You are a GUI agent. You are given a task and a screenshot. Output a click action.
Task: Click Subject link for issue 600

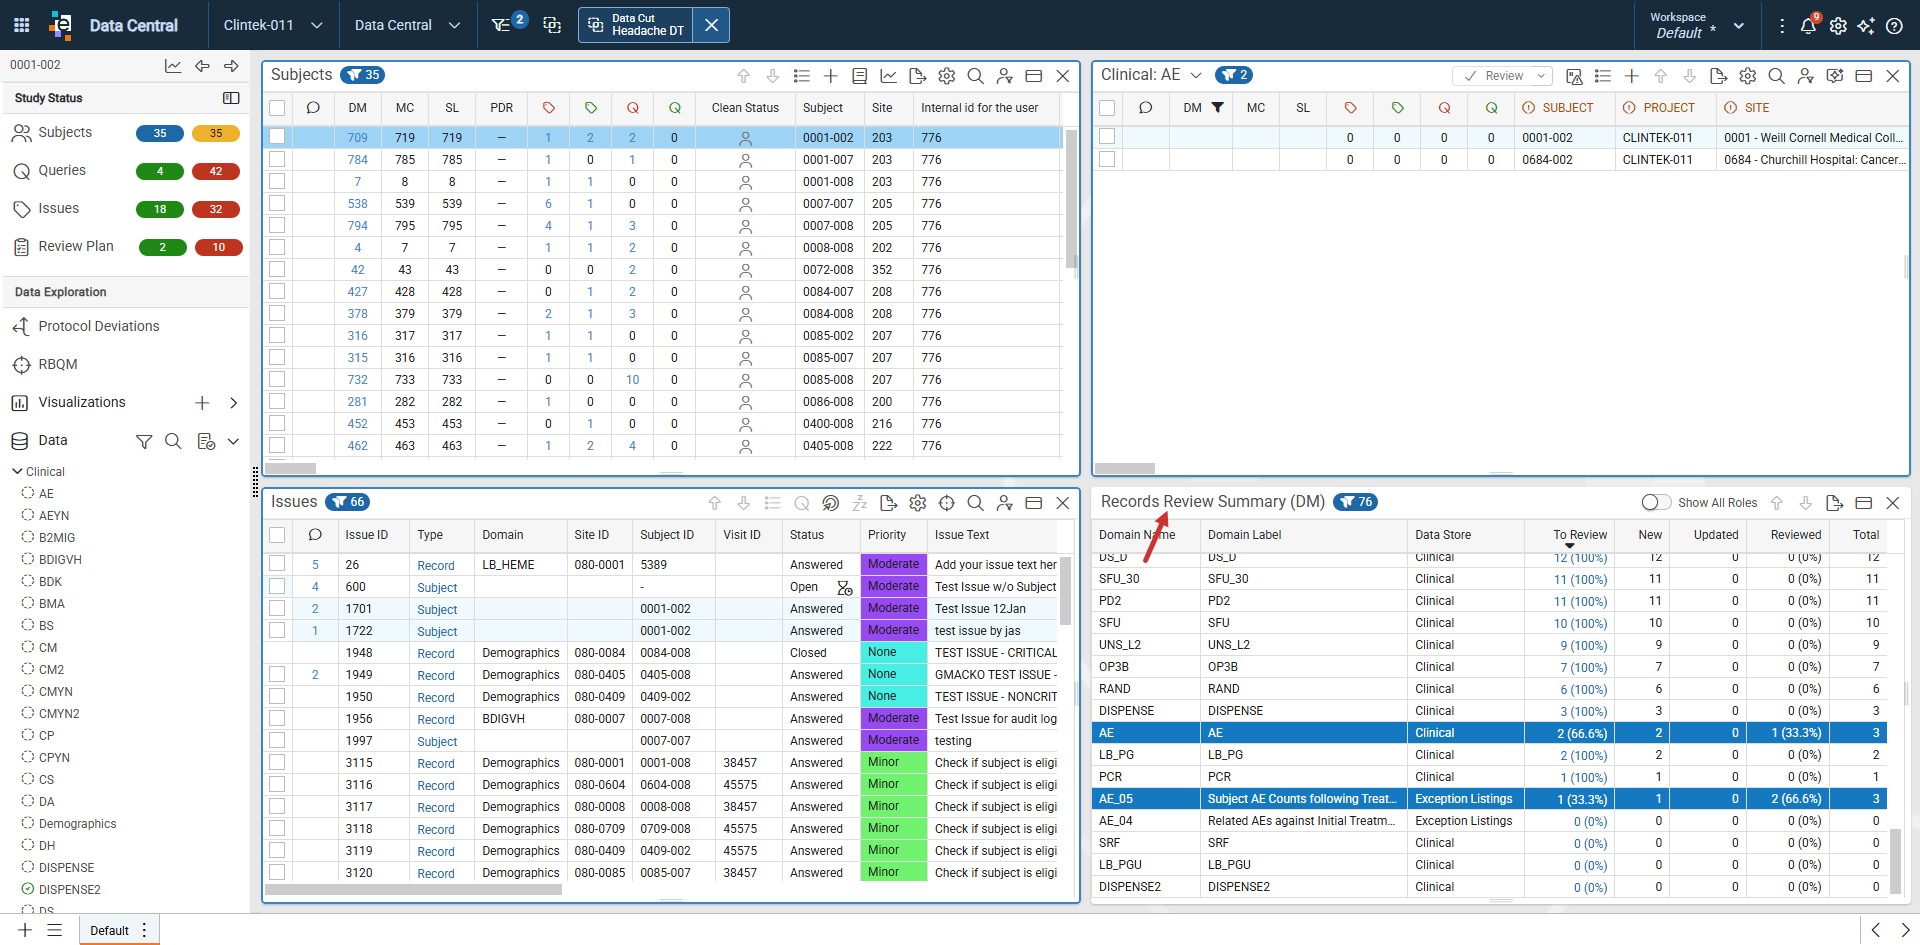tap(437, 588)
